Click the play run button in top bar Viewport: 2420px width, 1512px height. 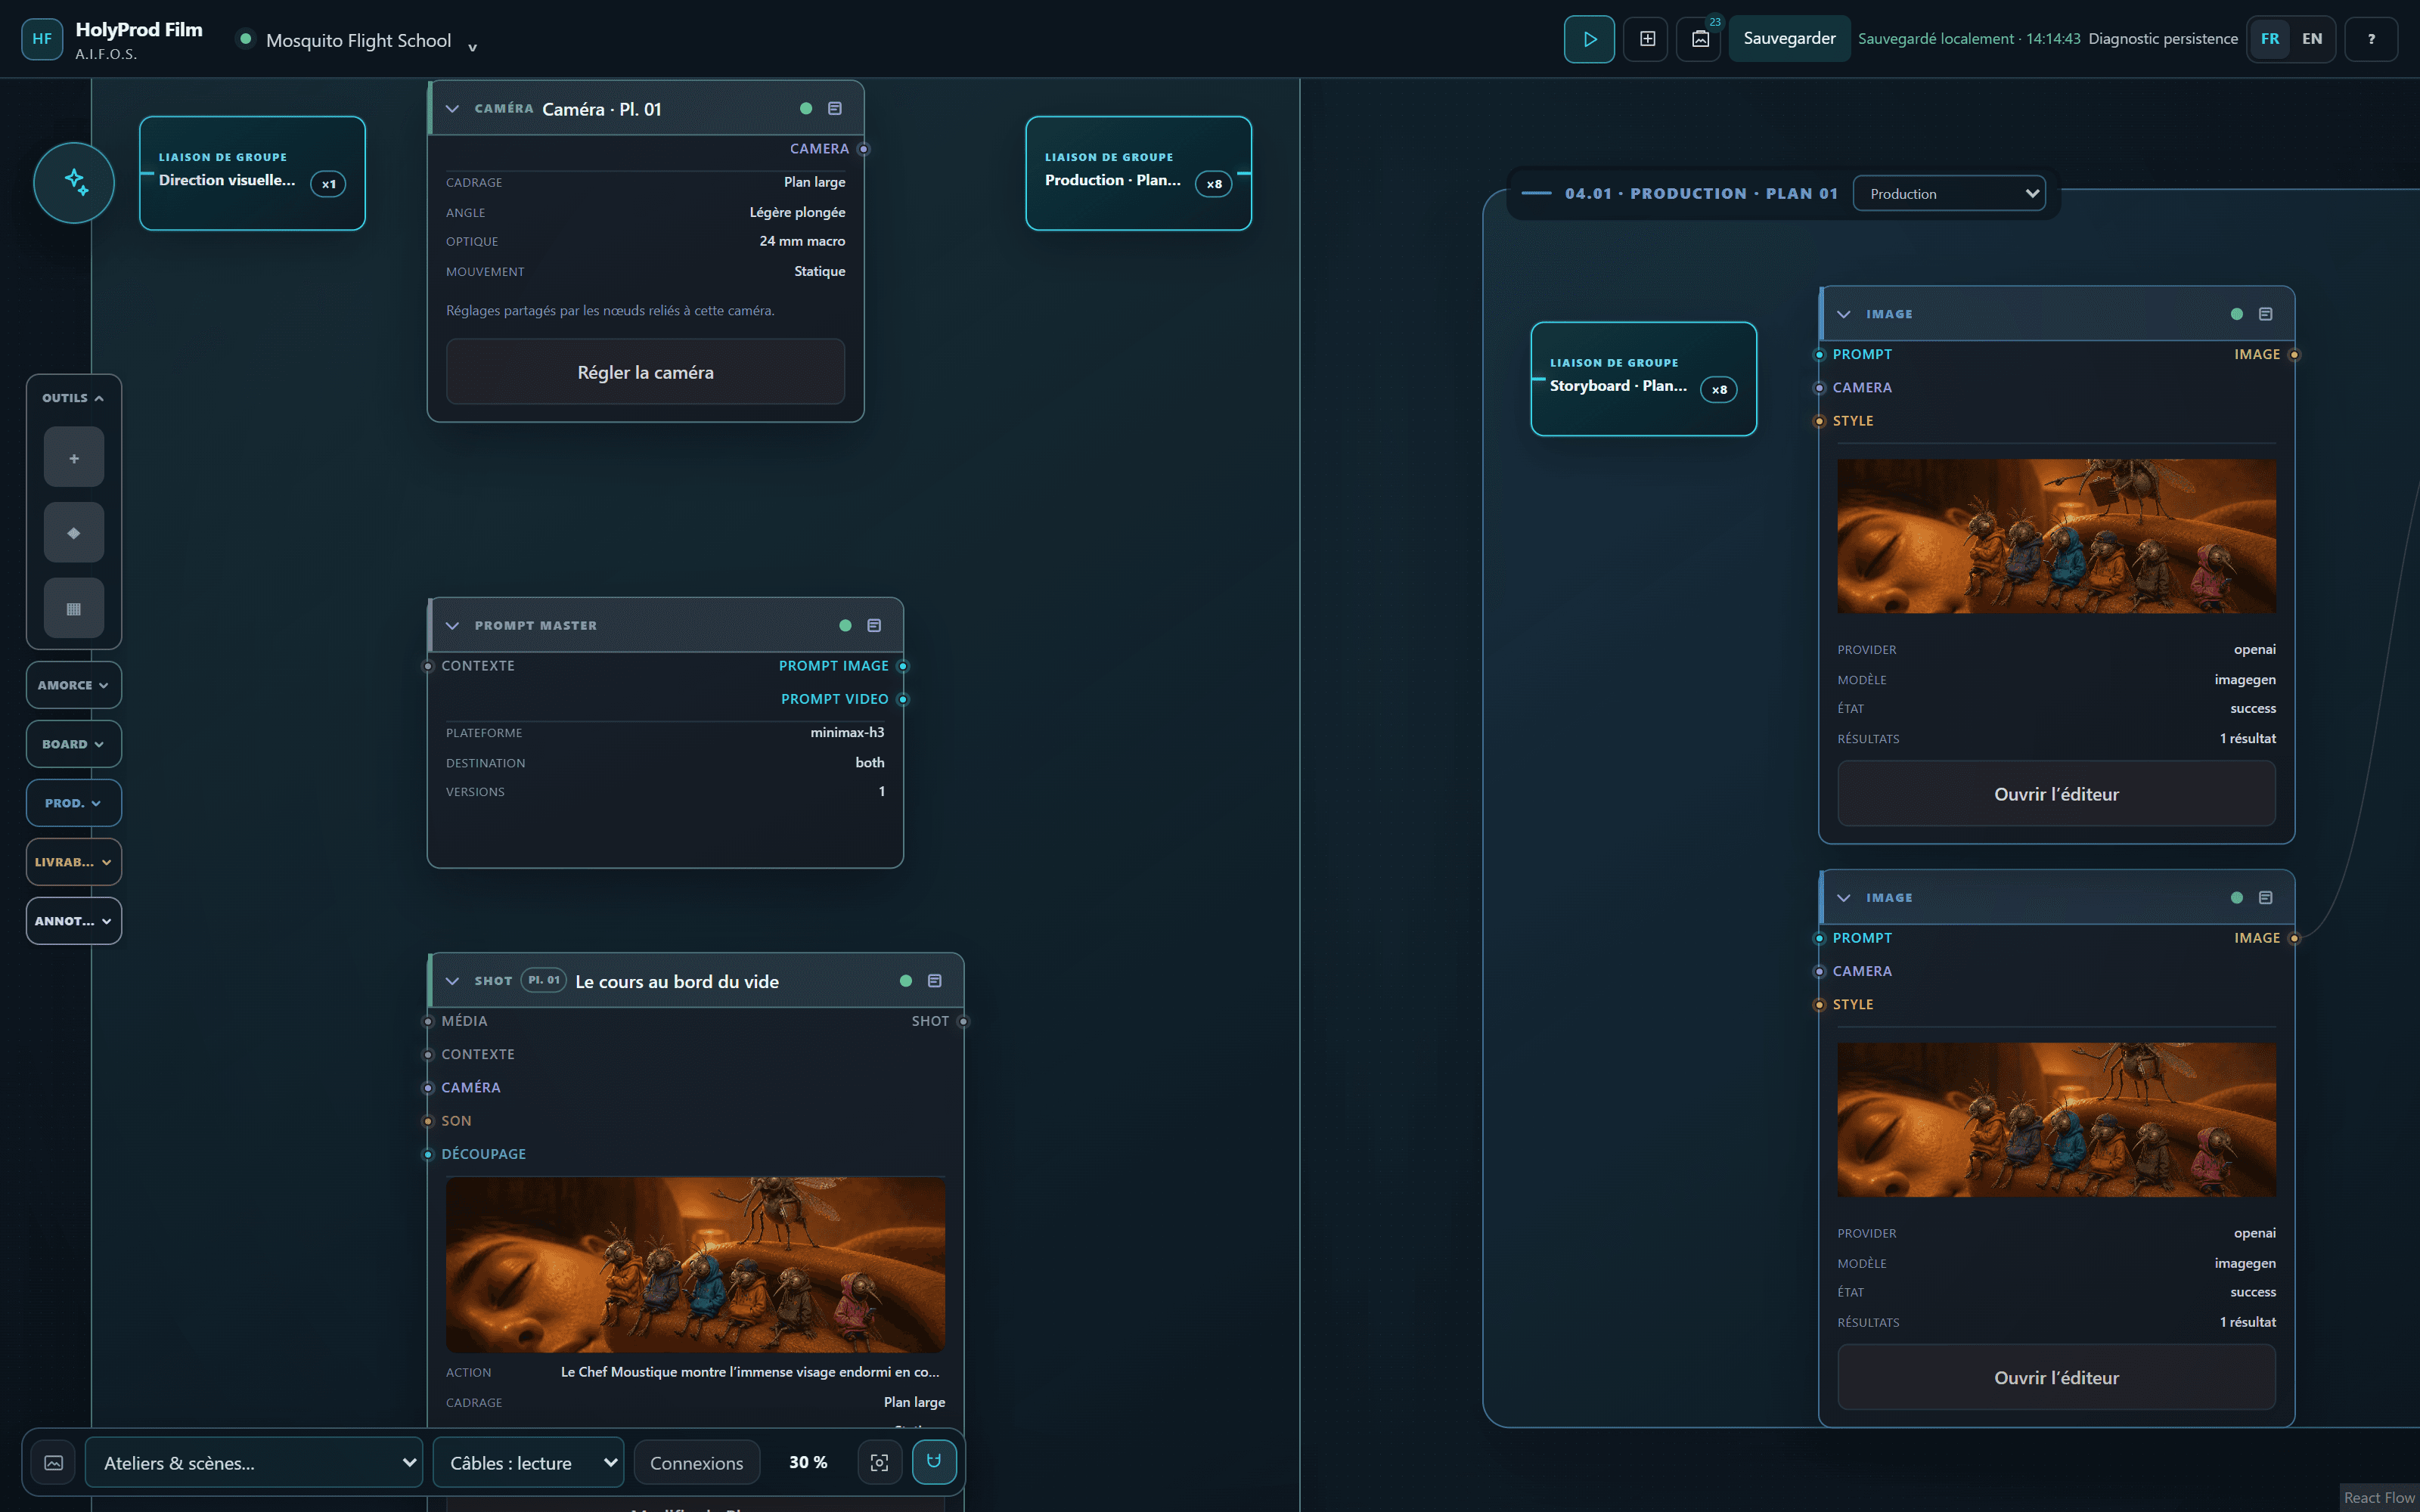1589,39
